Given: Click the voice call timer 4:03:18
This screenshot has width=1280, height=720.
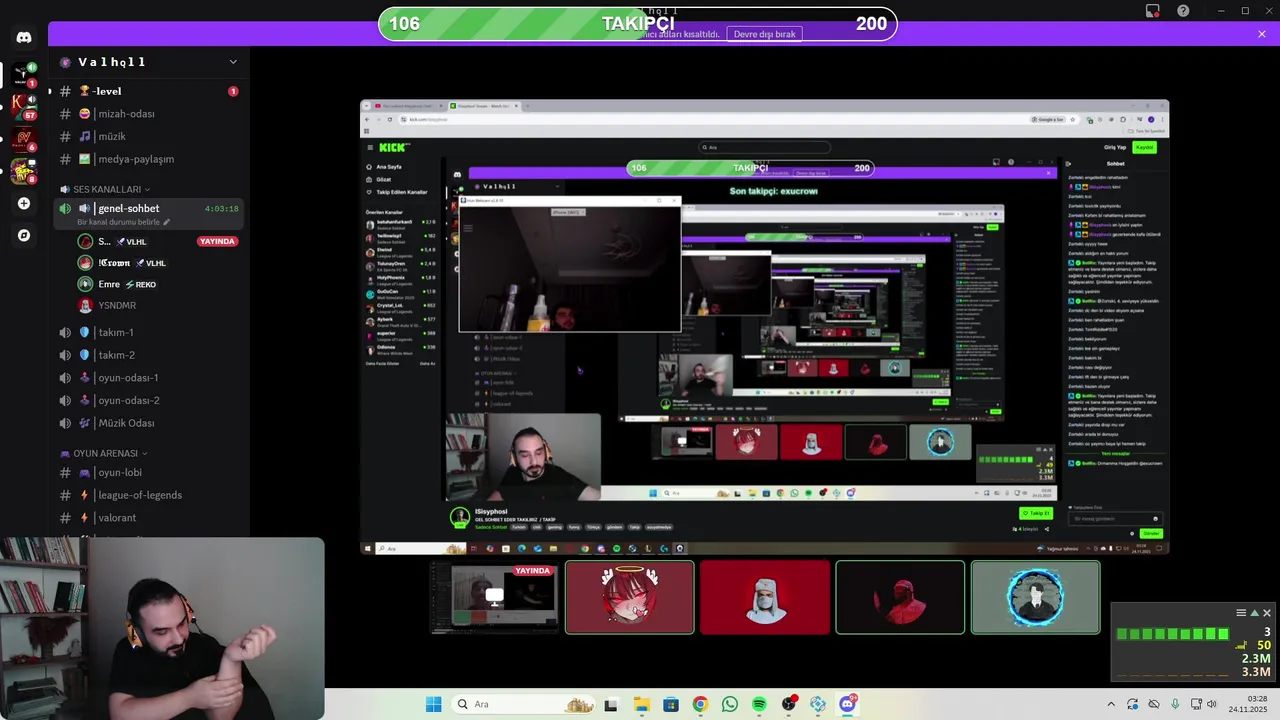Looking at the screenshot, I should 221,209.
